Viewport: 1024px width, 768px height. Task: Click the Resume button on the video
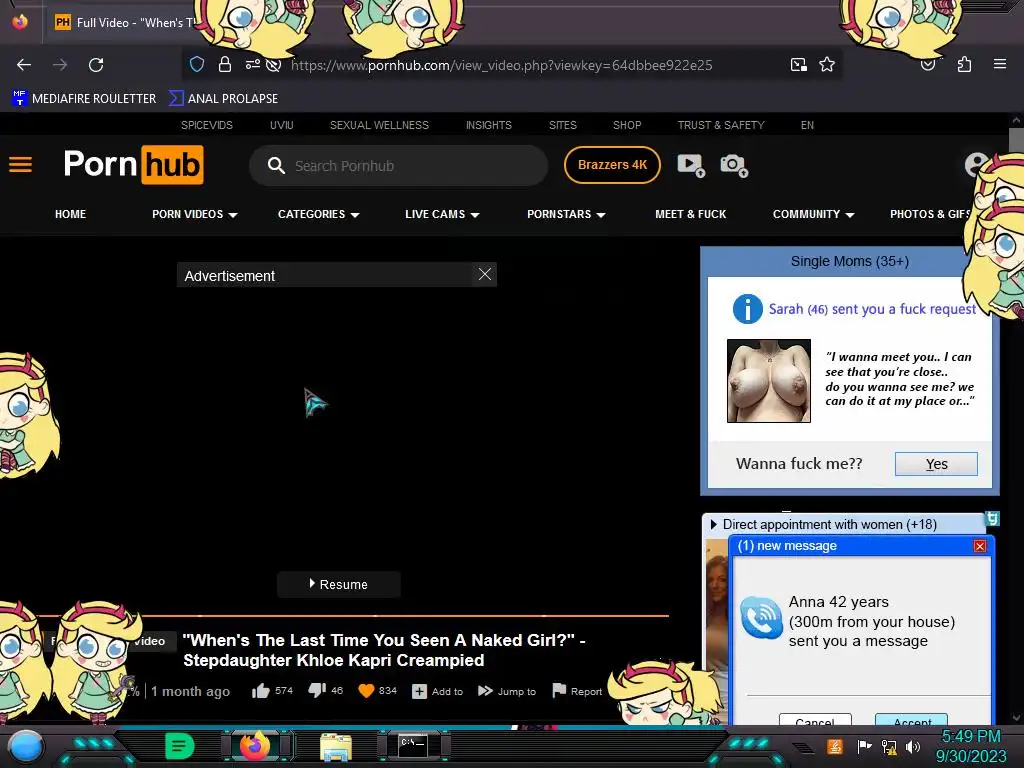[338, 584]
